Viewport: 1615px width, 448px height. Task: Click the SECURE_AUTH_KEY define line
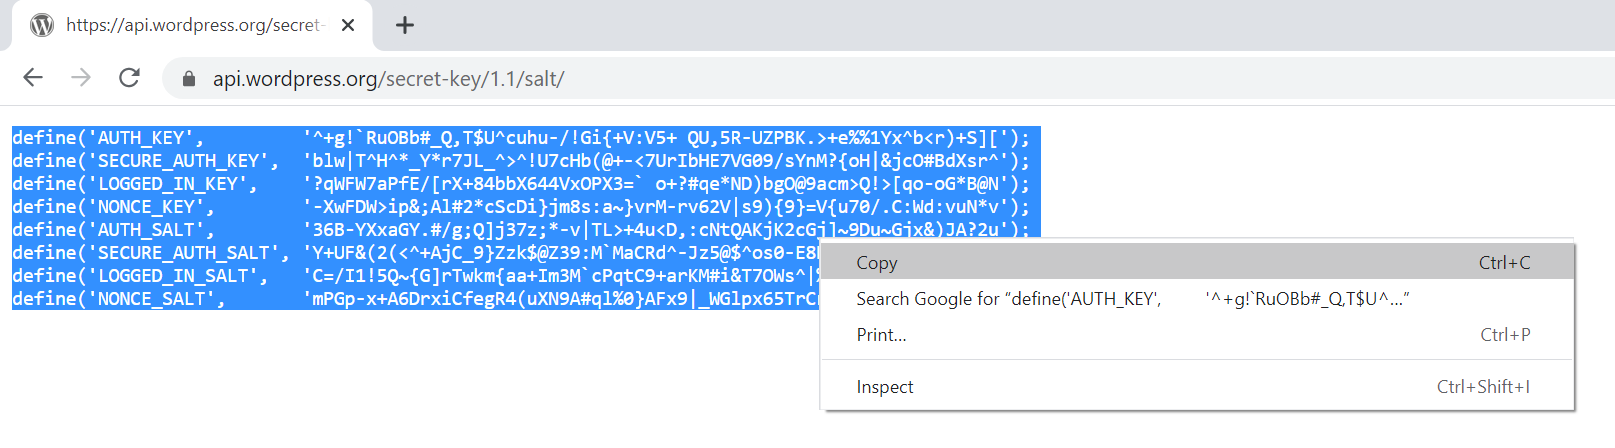click(520, 161)
